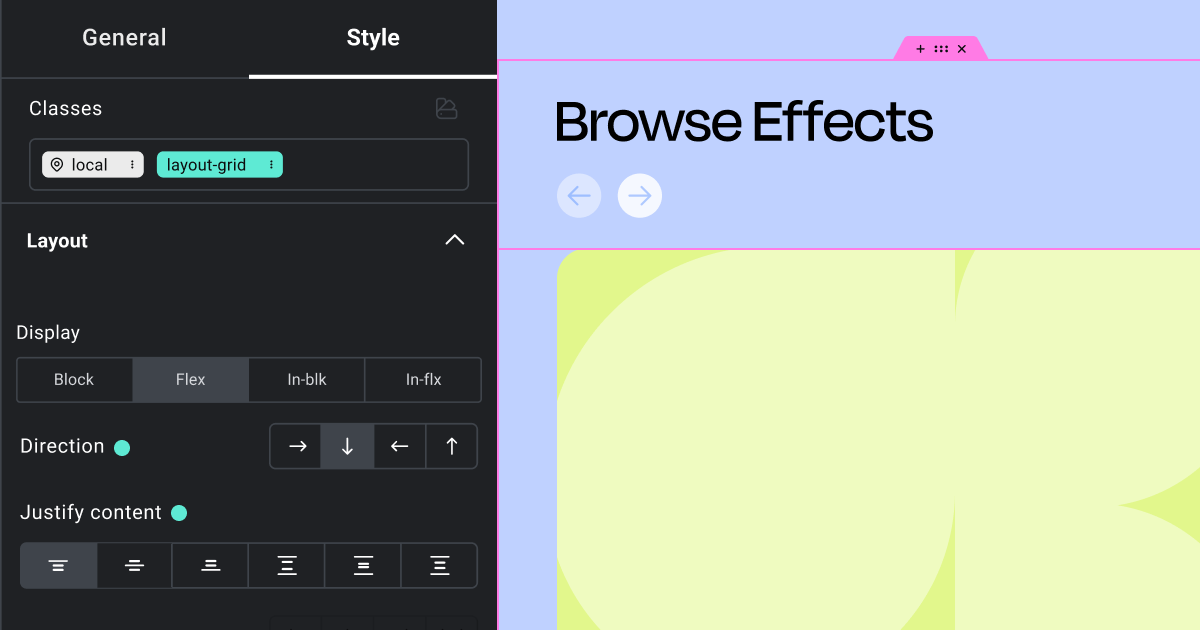
Task: Switch Display mode to Block
Action: (x=74, y=379)
